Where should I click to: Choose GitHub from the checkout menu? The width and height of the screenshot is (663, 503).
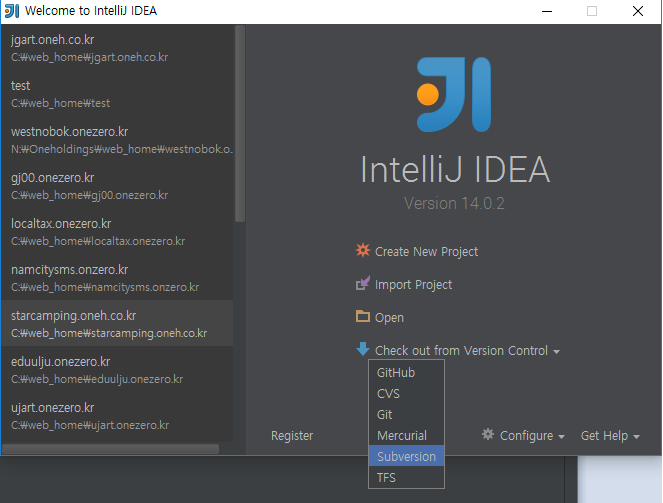406,372
